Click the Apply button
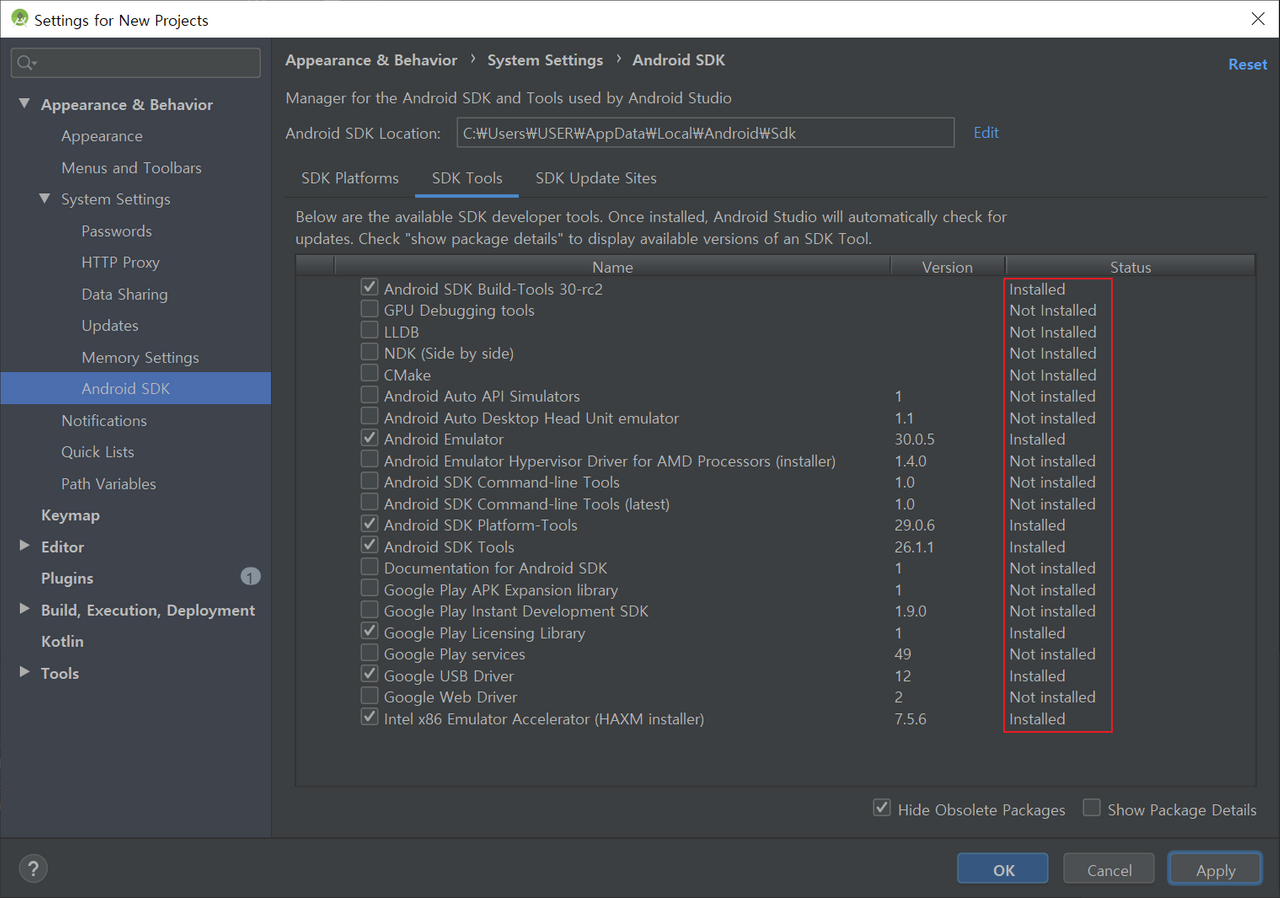This screenshot has width=1280, height=898. click(x=1215, y=870)
